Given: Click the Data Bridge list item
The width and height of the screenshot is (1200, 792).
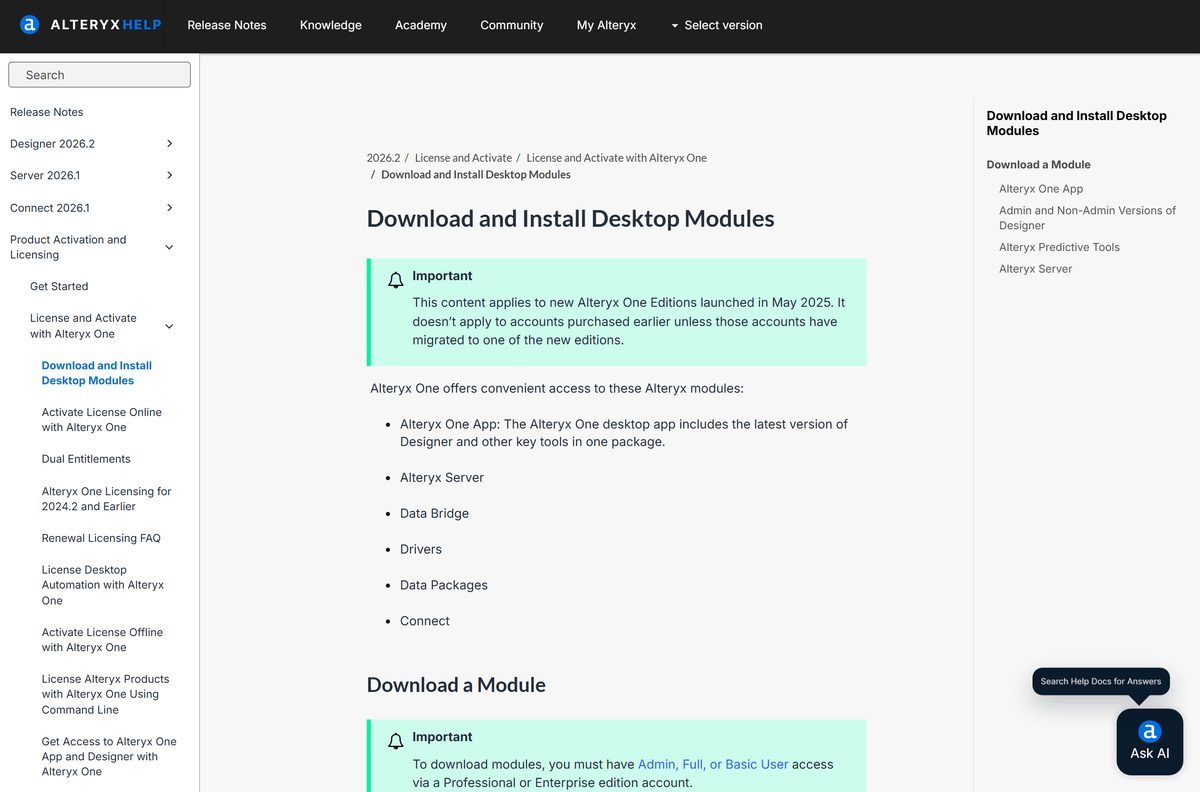Looking at the screenshot, I should tap(434, 513).
